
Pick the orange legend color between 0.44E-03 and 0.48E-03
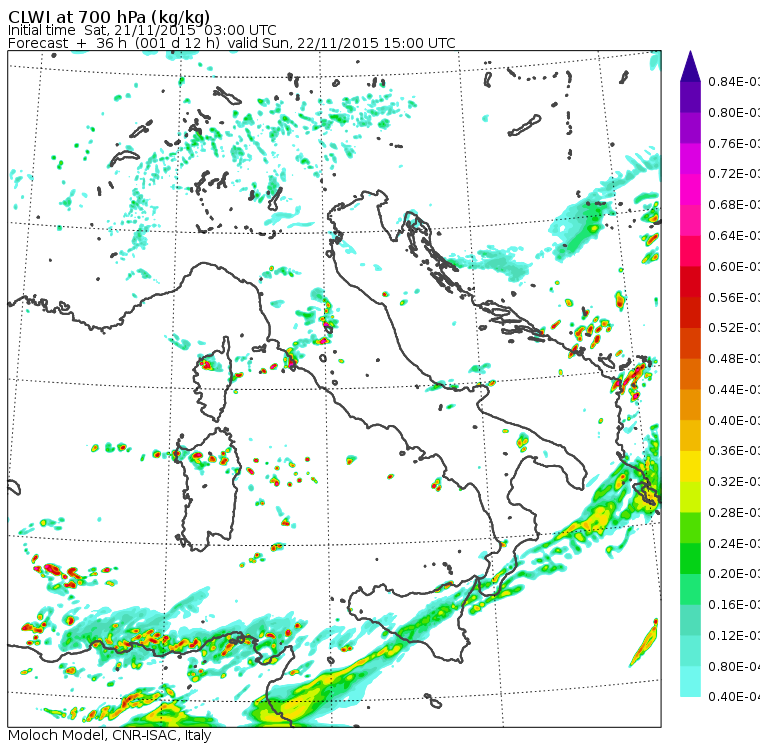[x=690, y=374]
